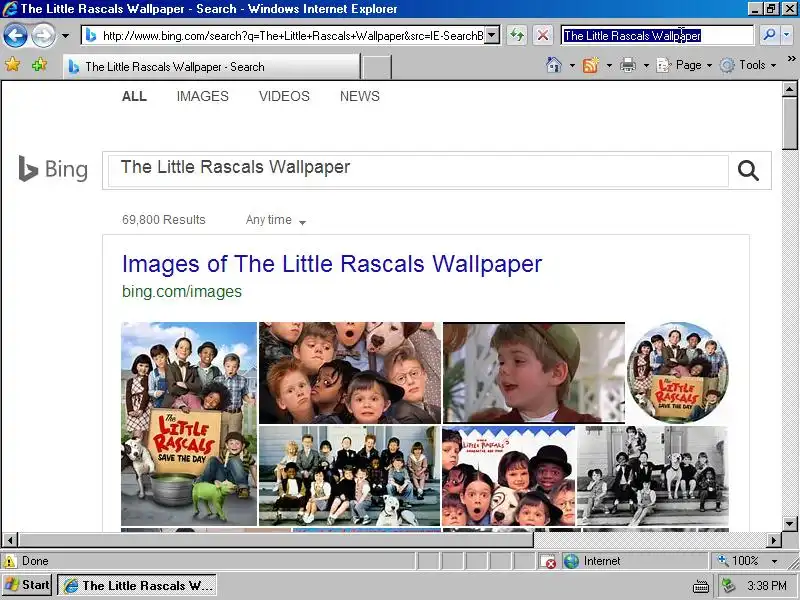Stop loading with the red X icon
This screenshot has width=800, height=600.
(x=543, y=35)
